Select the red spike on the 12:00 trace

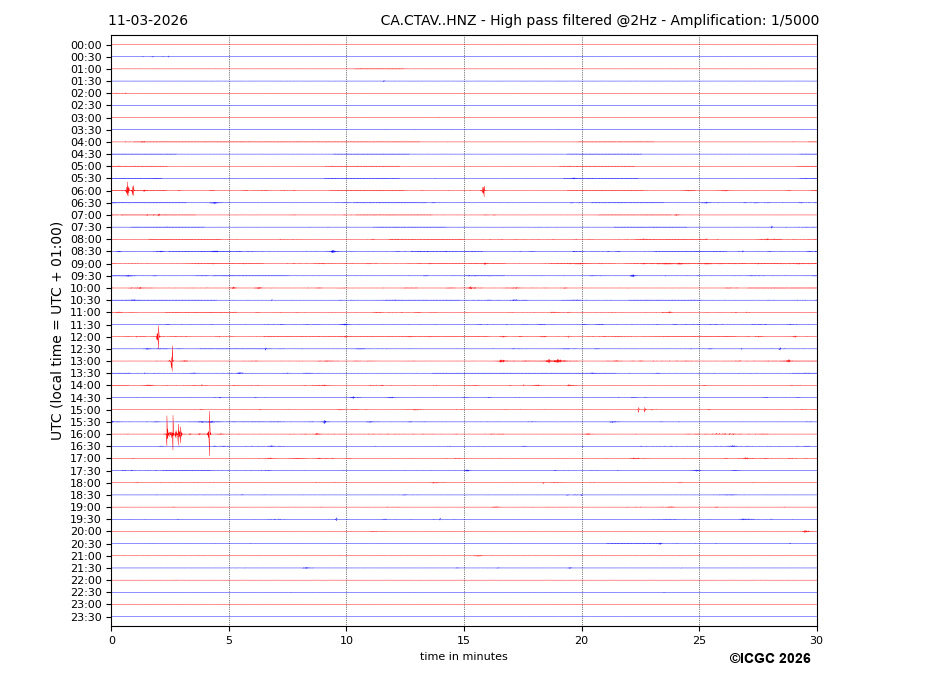[158, 337]
